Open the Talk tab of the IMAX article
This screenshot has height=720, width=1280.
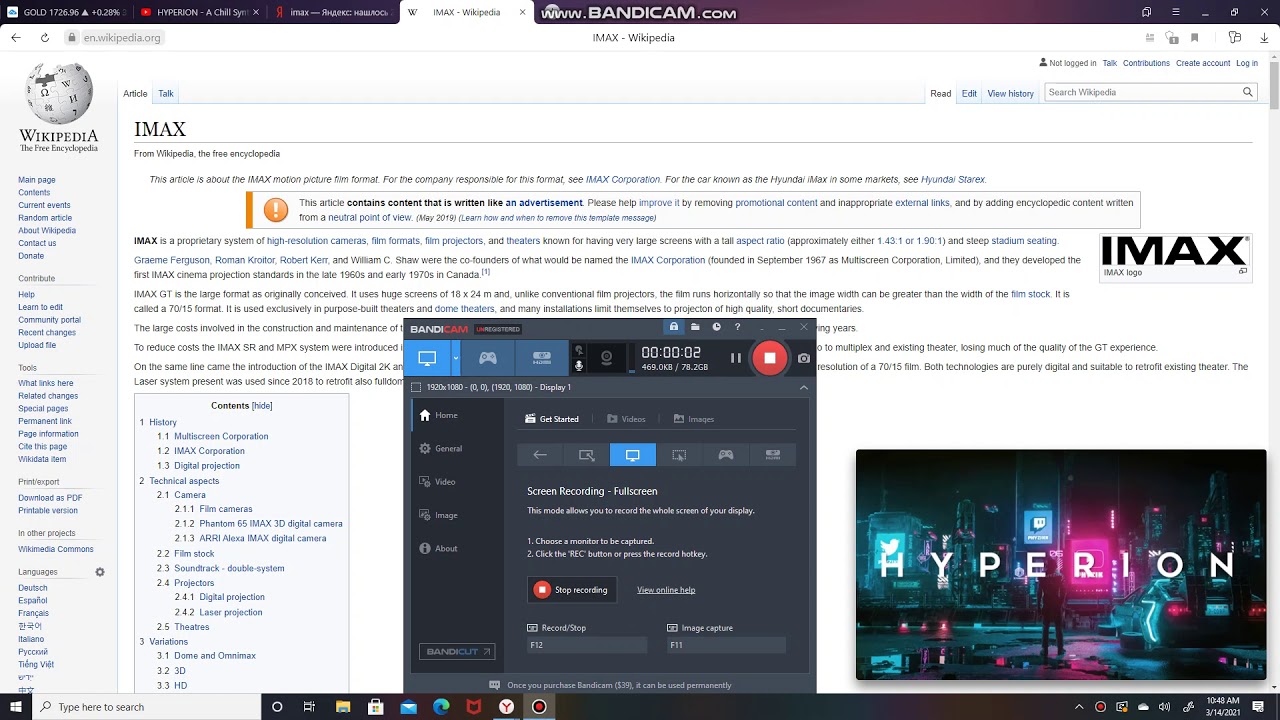[166, 93]
